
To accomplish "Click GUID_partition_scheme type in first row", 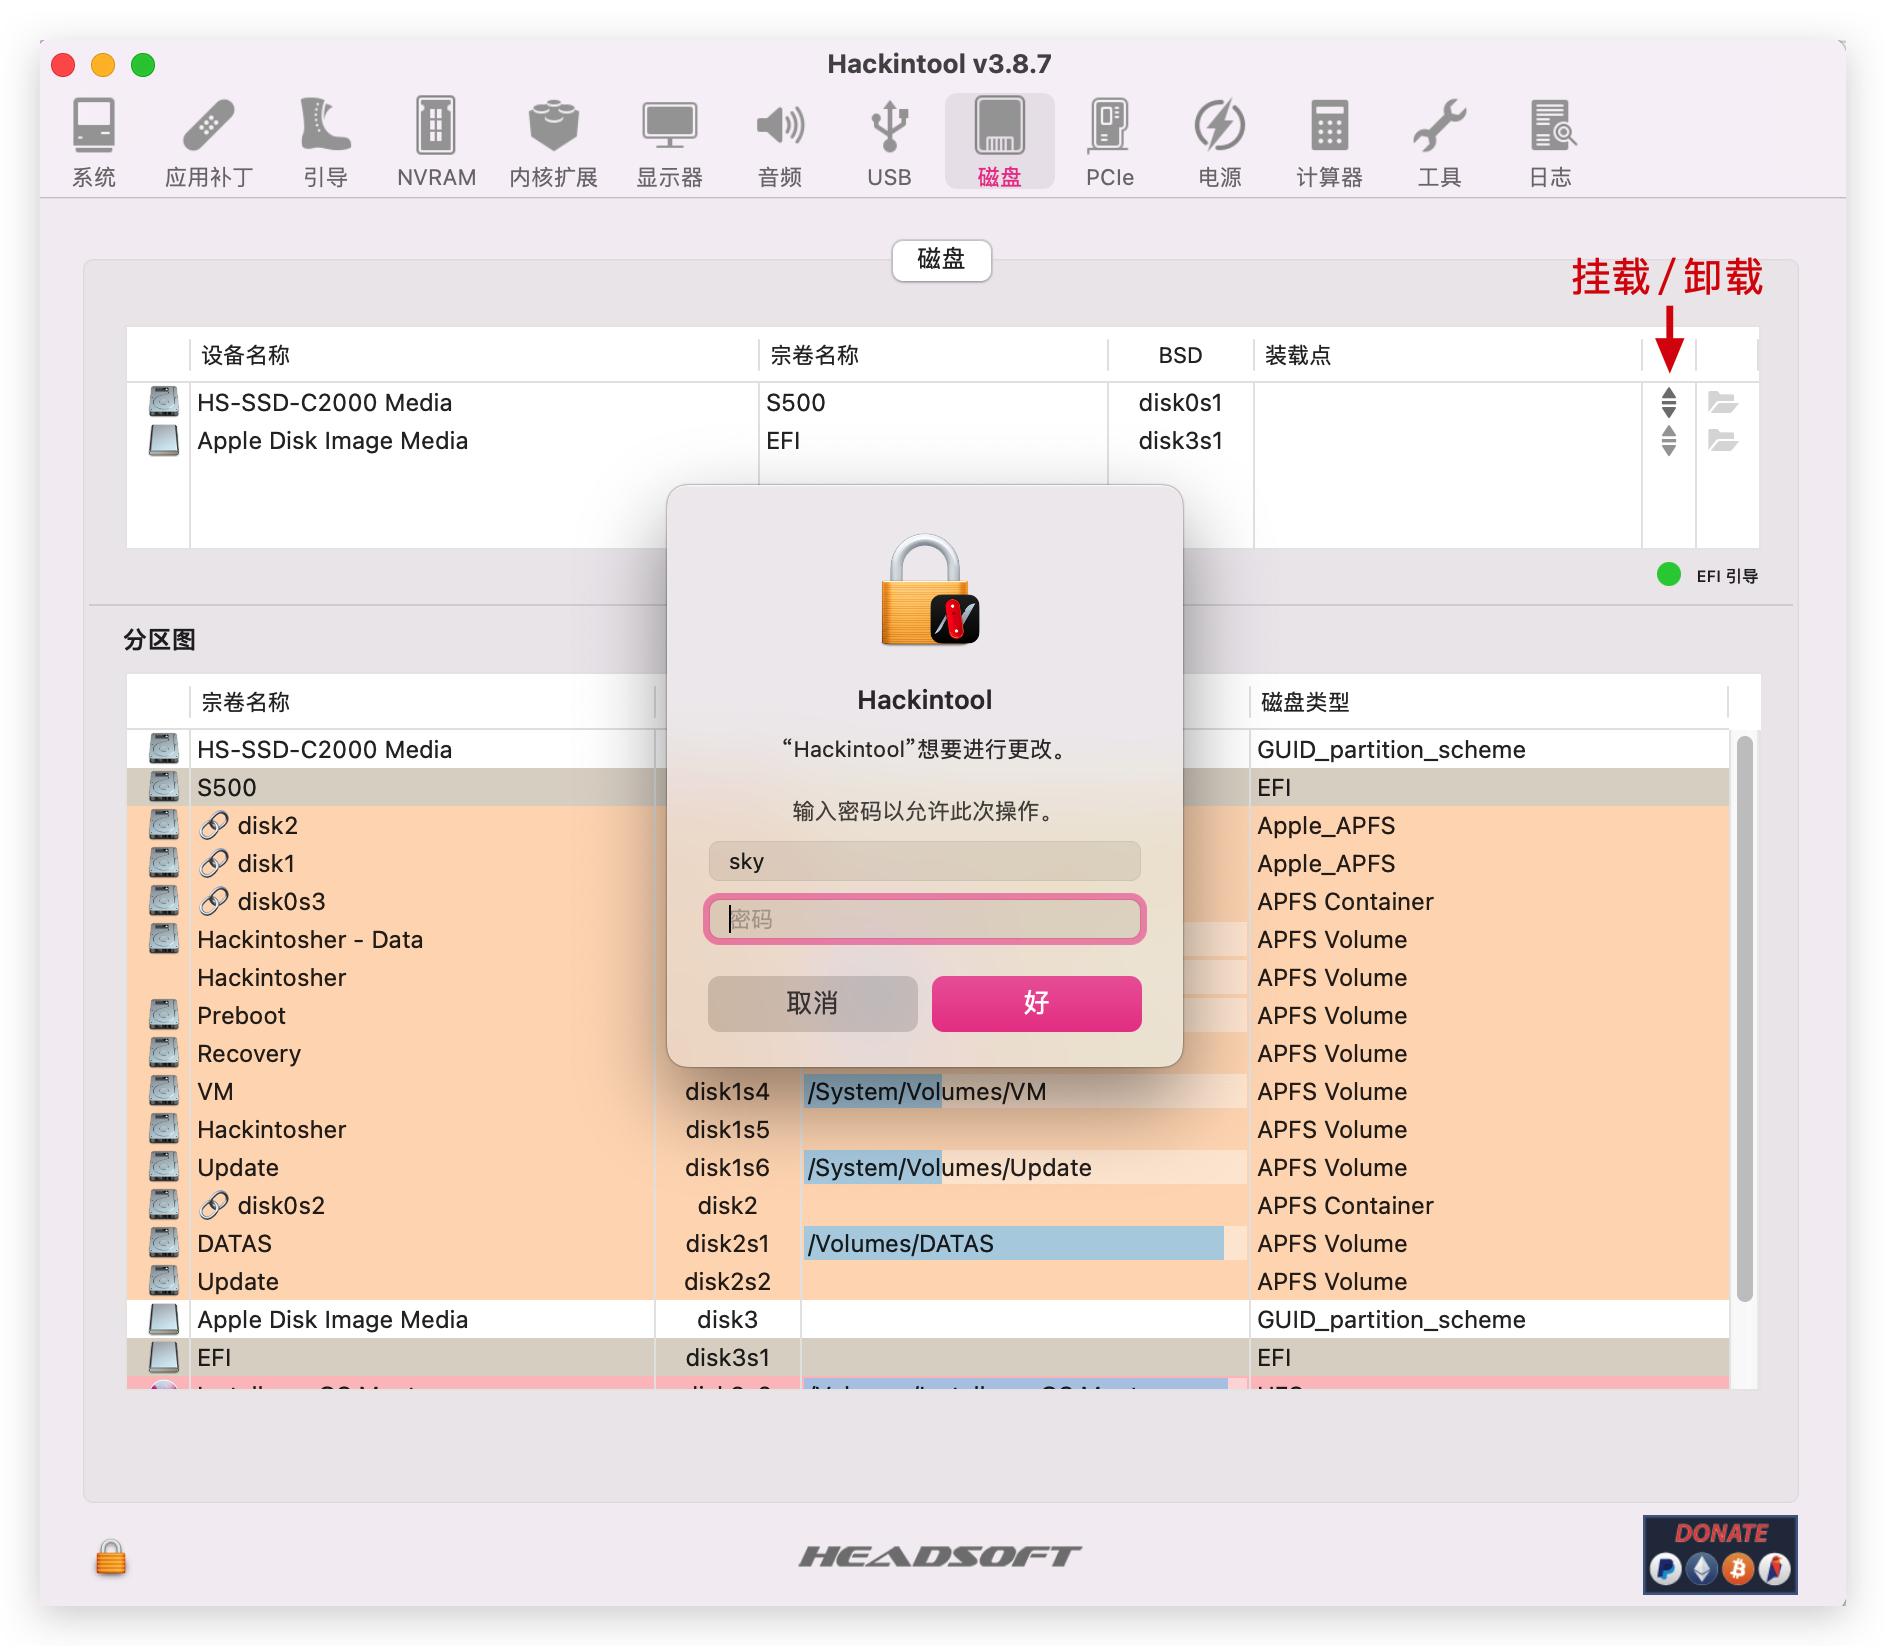I will [1391, 750].
